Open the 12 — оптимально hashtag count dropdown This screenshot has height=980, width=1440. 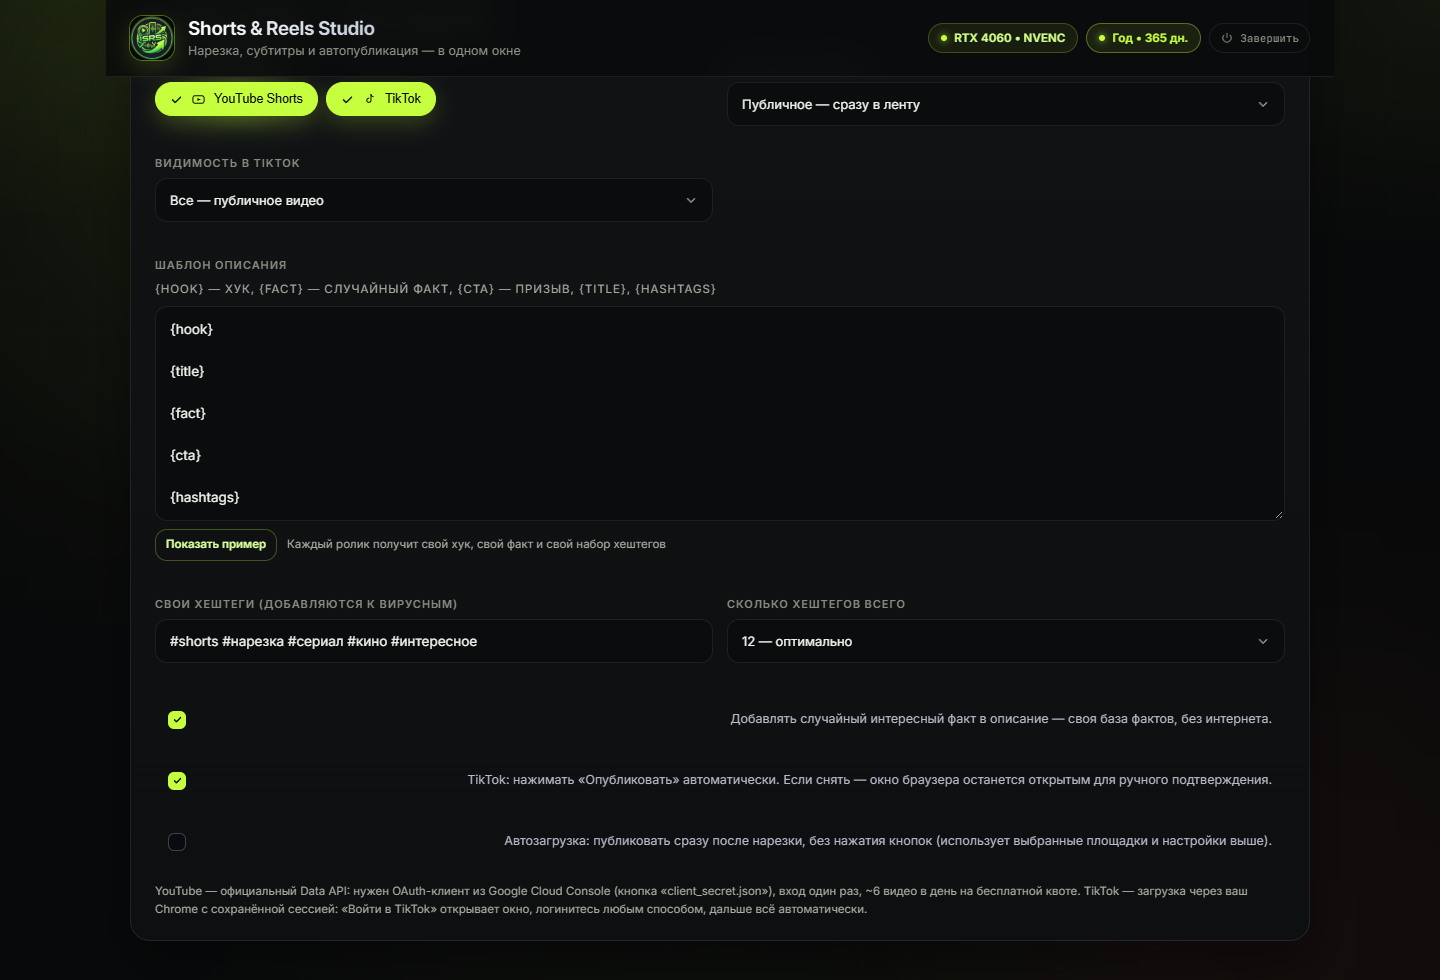(1006, 641)
